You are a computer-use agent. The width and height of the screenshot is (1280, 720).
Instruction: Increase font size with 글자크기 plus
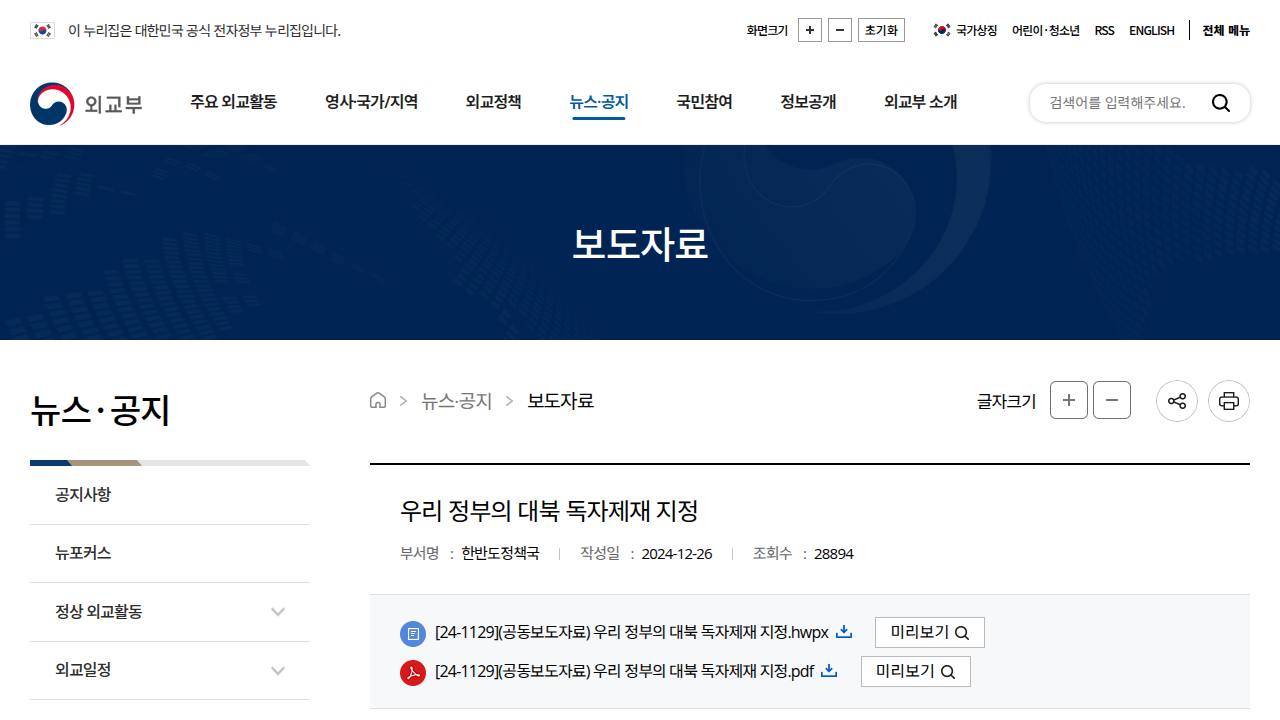pyautogui.click(x=1069, y=400)
